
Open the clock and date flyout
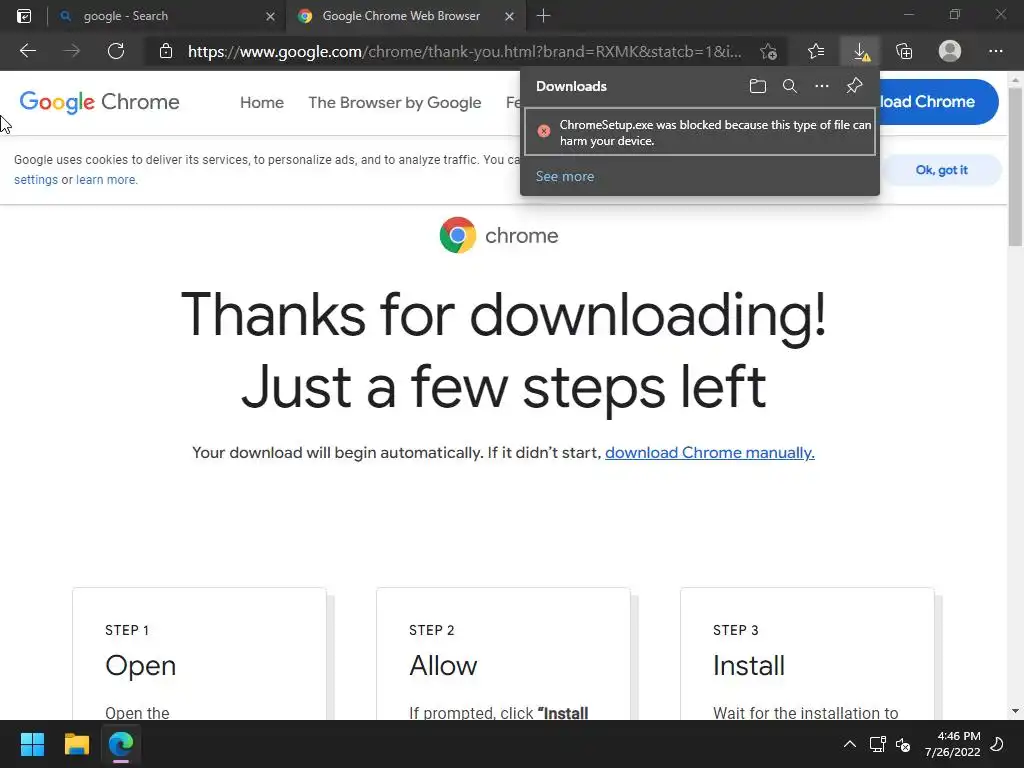952,744
